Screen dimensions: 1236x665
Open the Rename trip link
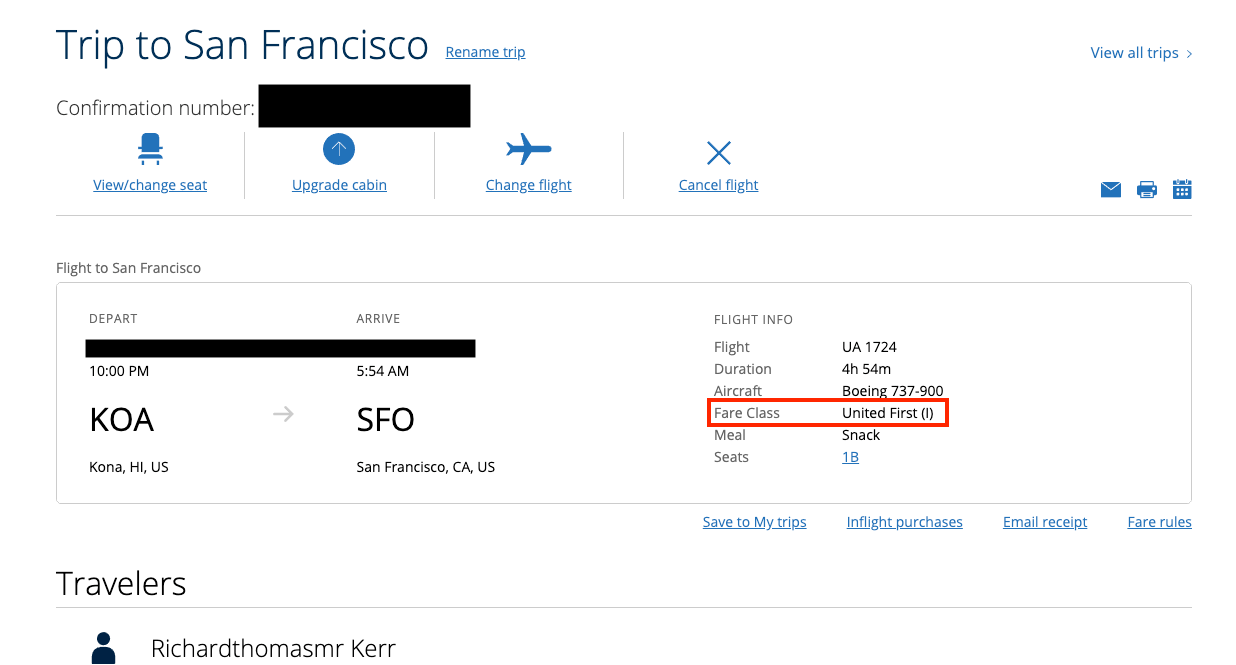click(x=485, y=52)
